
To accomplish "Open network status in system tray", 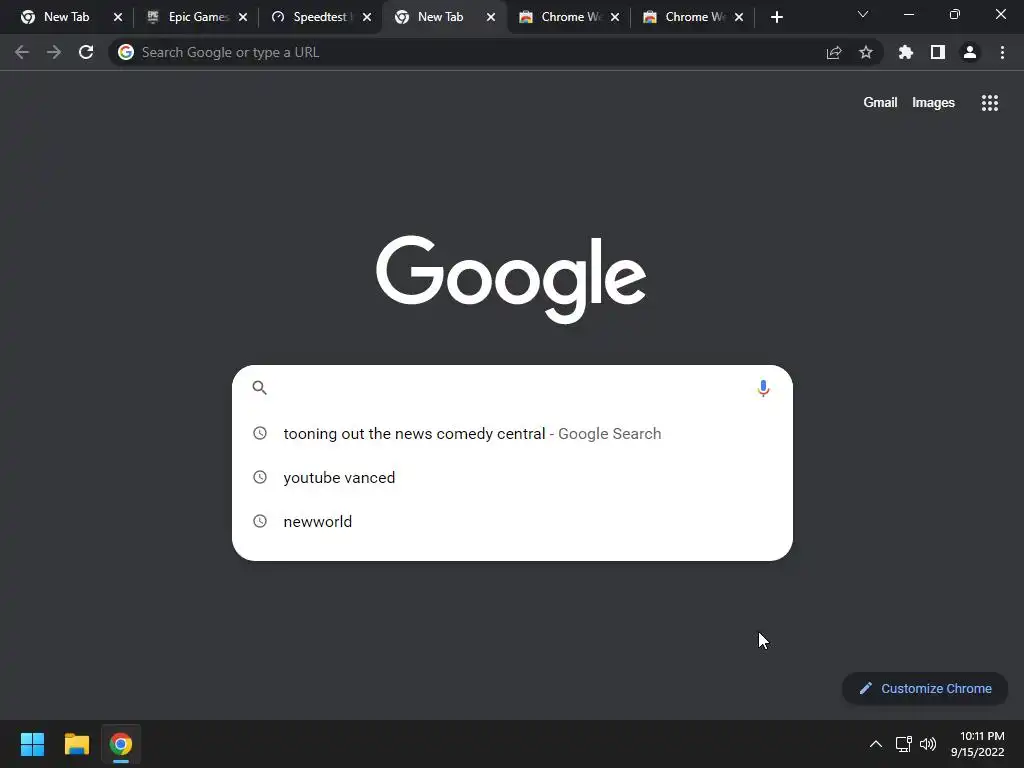I will (904, 744).
